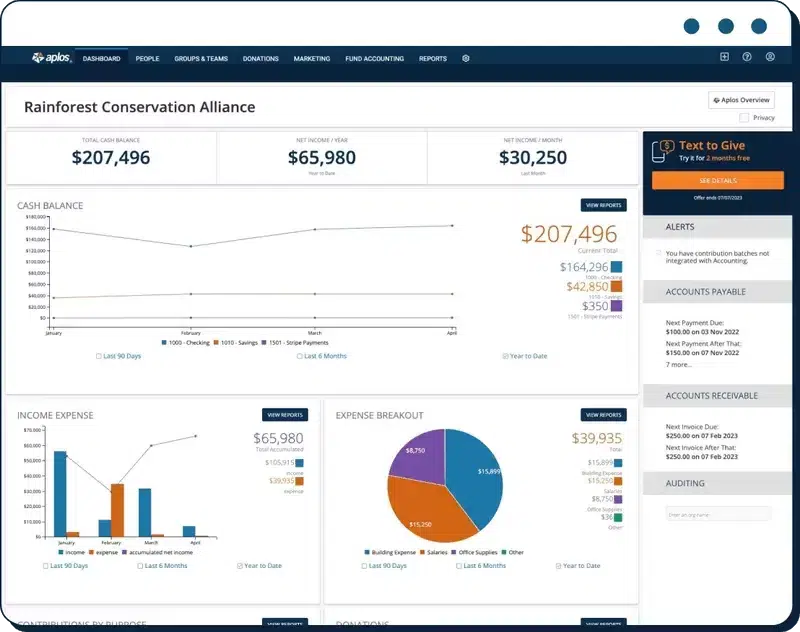
Task: Open the Fund Accounting menu
Action: 374,59
